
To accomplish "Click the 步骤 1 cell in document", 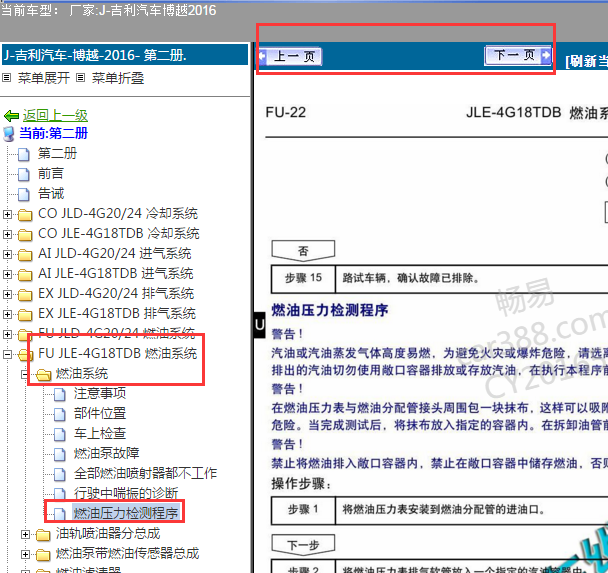I will [x=303, y=510].
